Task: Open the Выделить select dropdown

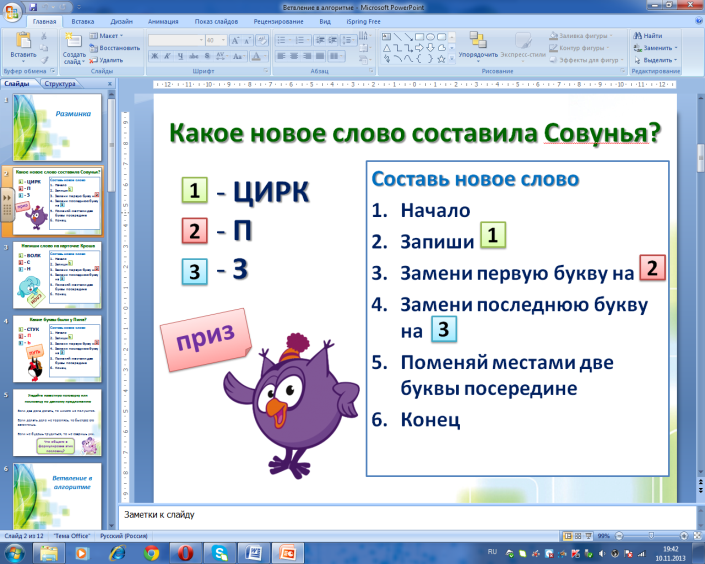Action: click(656, 60)
